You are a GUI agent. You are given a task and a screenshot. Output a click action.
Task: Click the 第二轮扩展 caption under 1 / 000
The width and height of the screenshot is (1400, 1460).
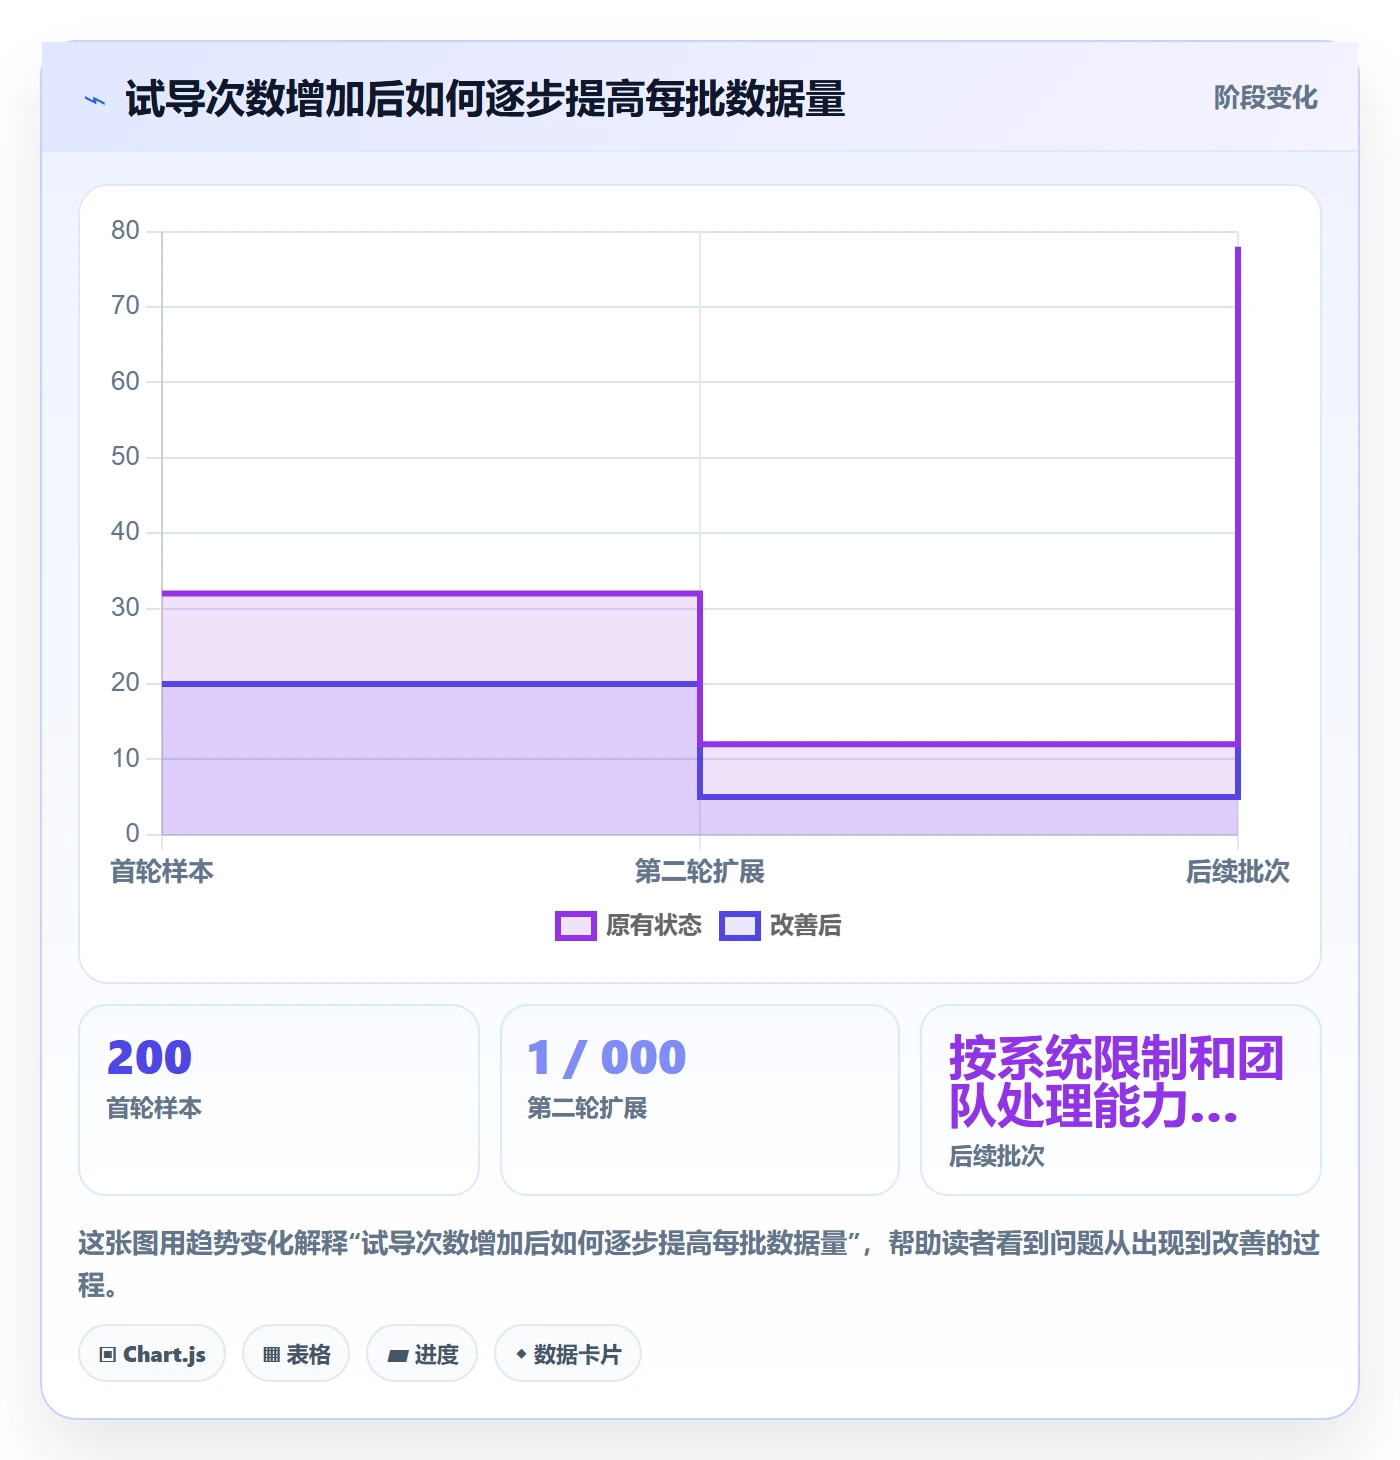pos(587,1108)
